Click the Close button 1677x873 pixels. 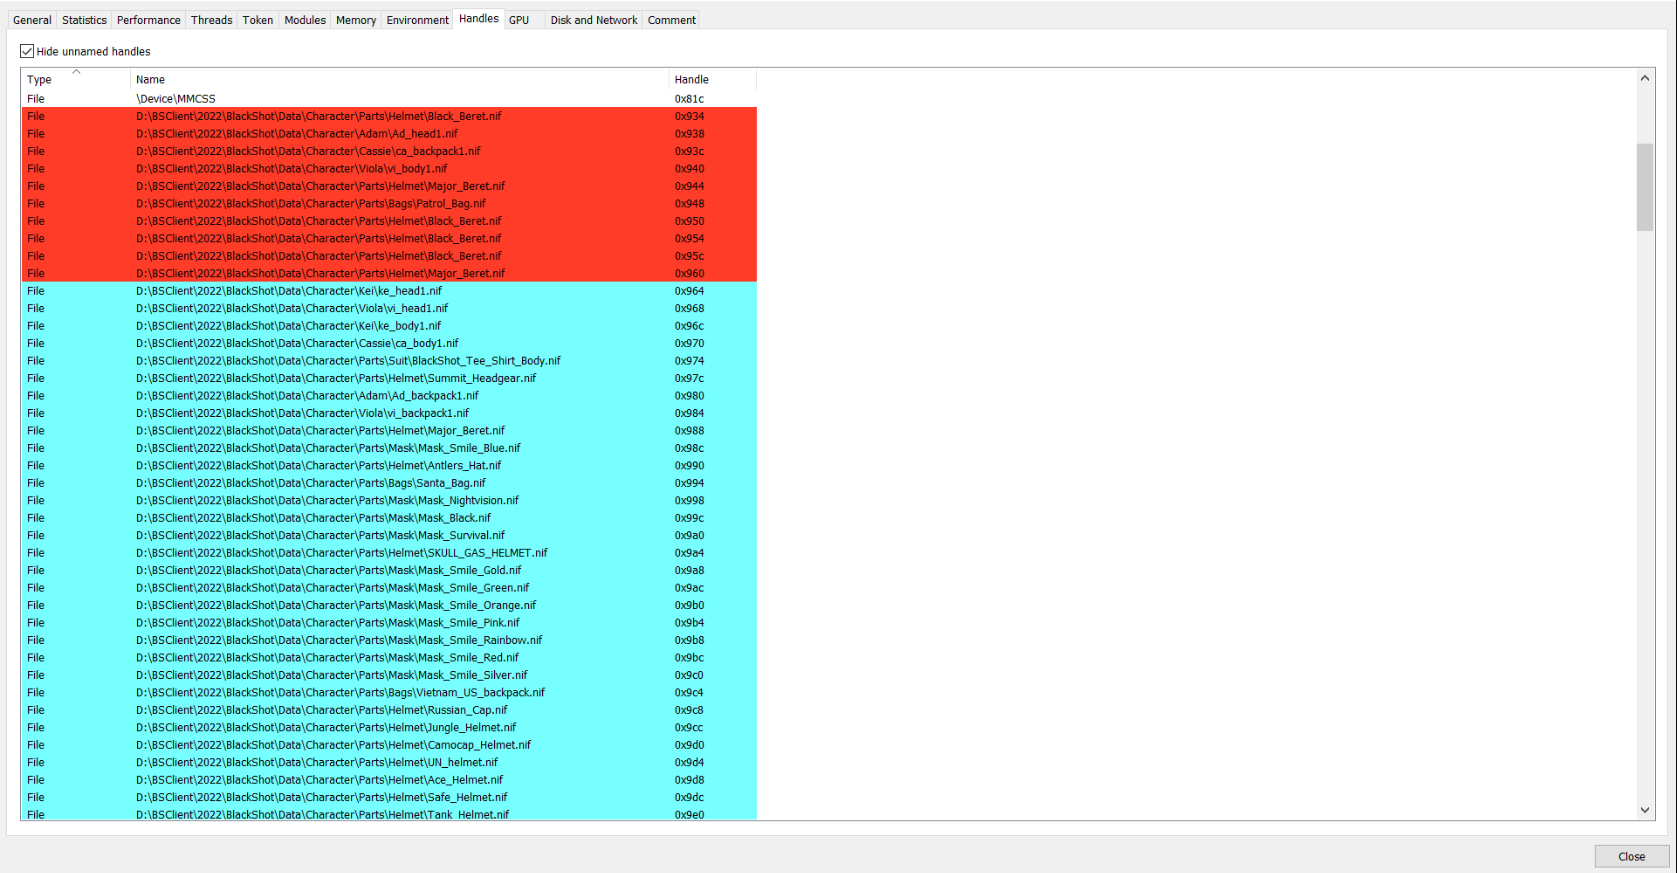click(1632, 856)
